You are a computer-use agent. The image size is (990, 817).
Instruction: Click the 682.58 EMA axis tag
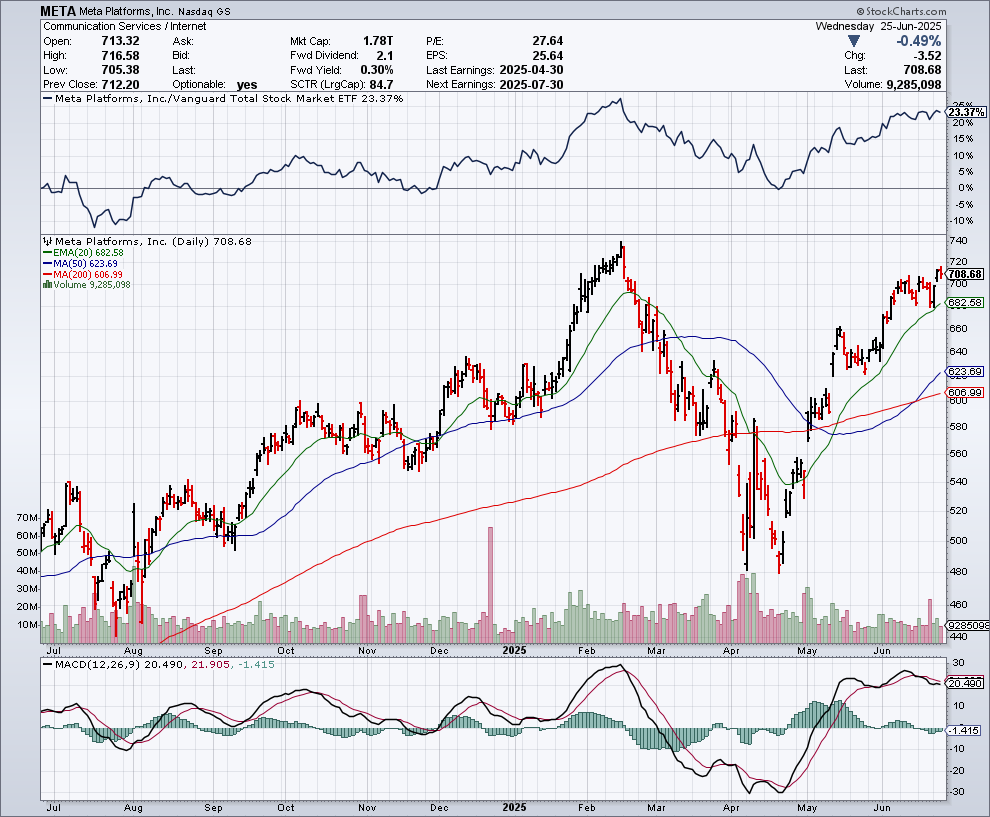[966, 303]
